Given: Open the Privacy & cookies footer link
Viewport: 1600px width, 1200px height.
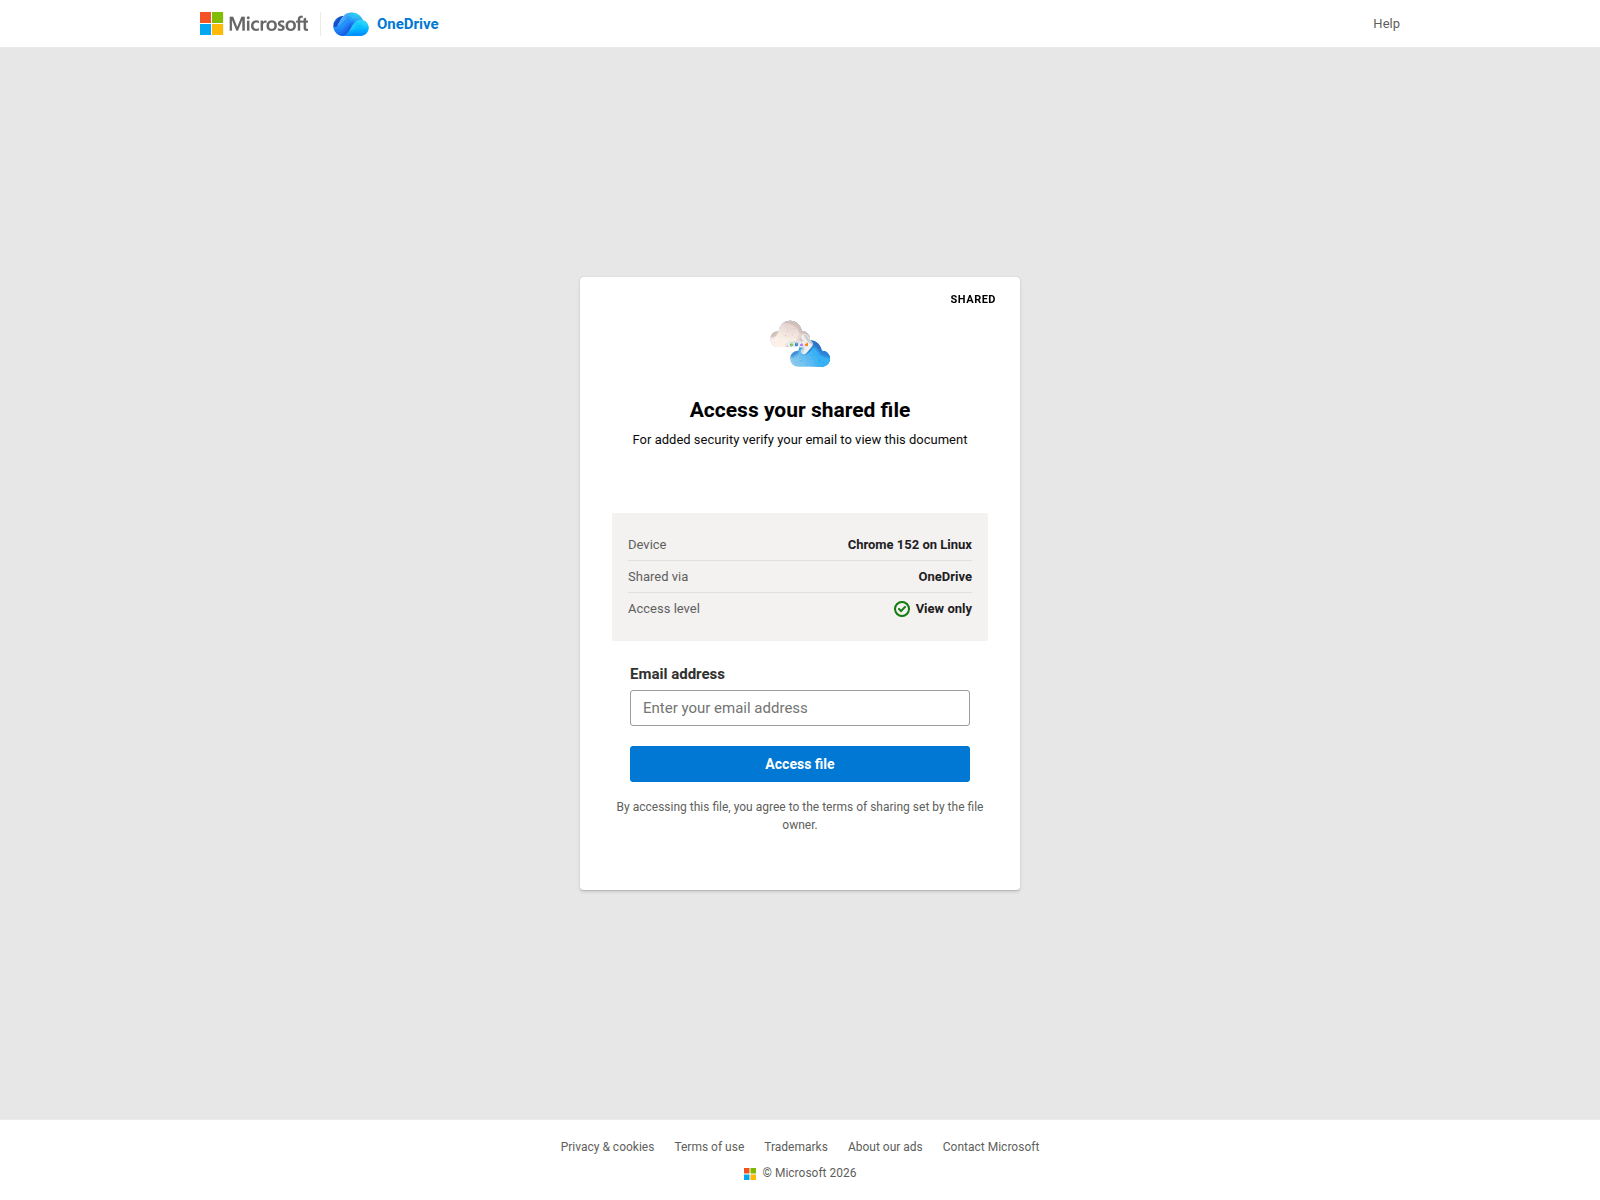Looking at the screenshot, I should [x=607, y=1147].
